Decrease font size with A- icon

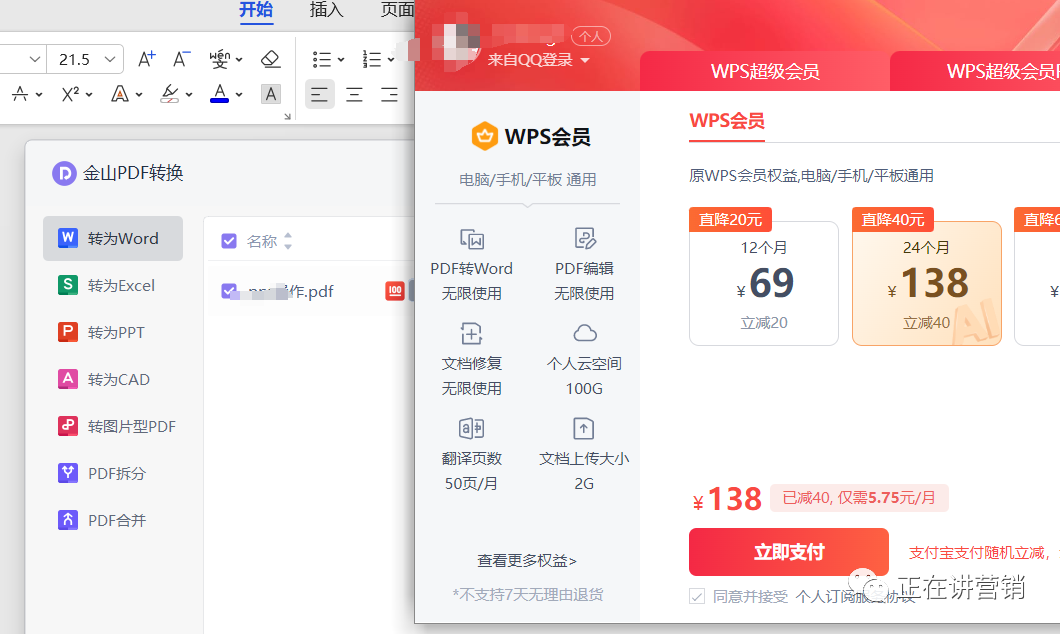181,59
